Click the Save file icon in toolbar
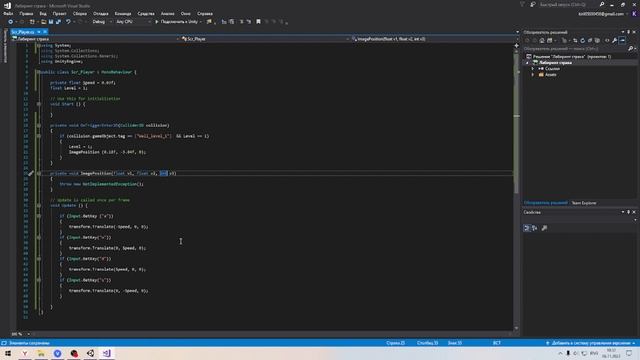This screenshot has height=360, width=640. (x=51, y=22)
